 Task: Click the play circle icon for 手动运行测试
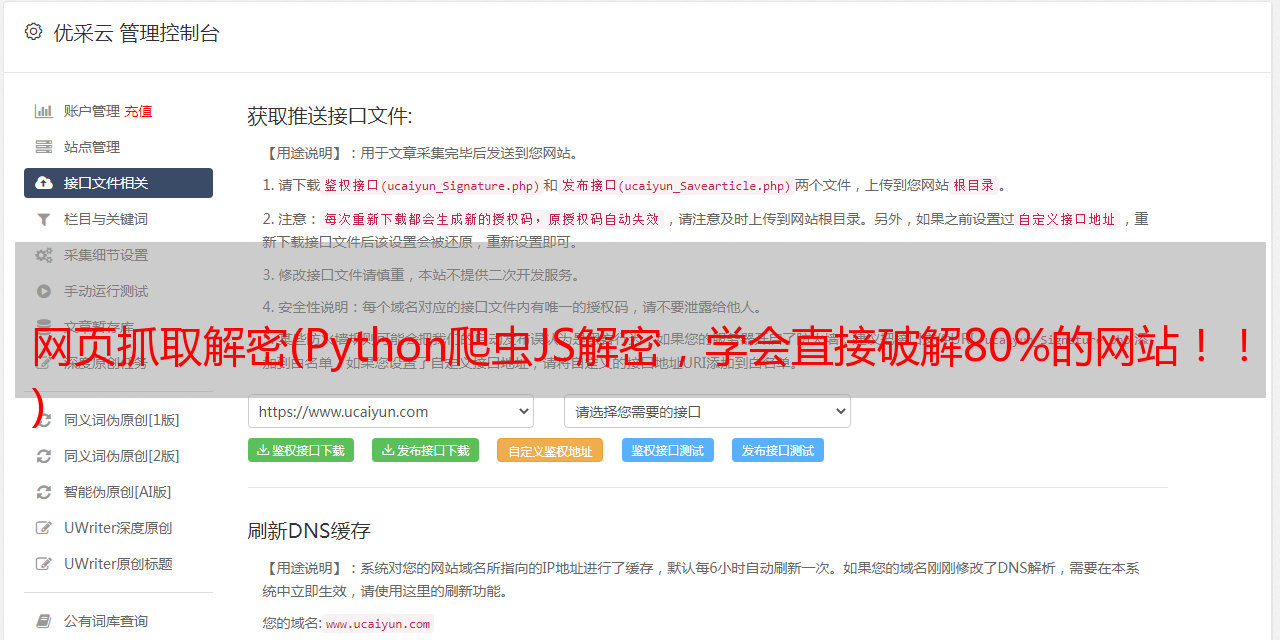(44, 291)
